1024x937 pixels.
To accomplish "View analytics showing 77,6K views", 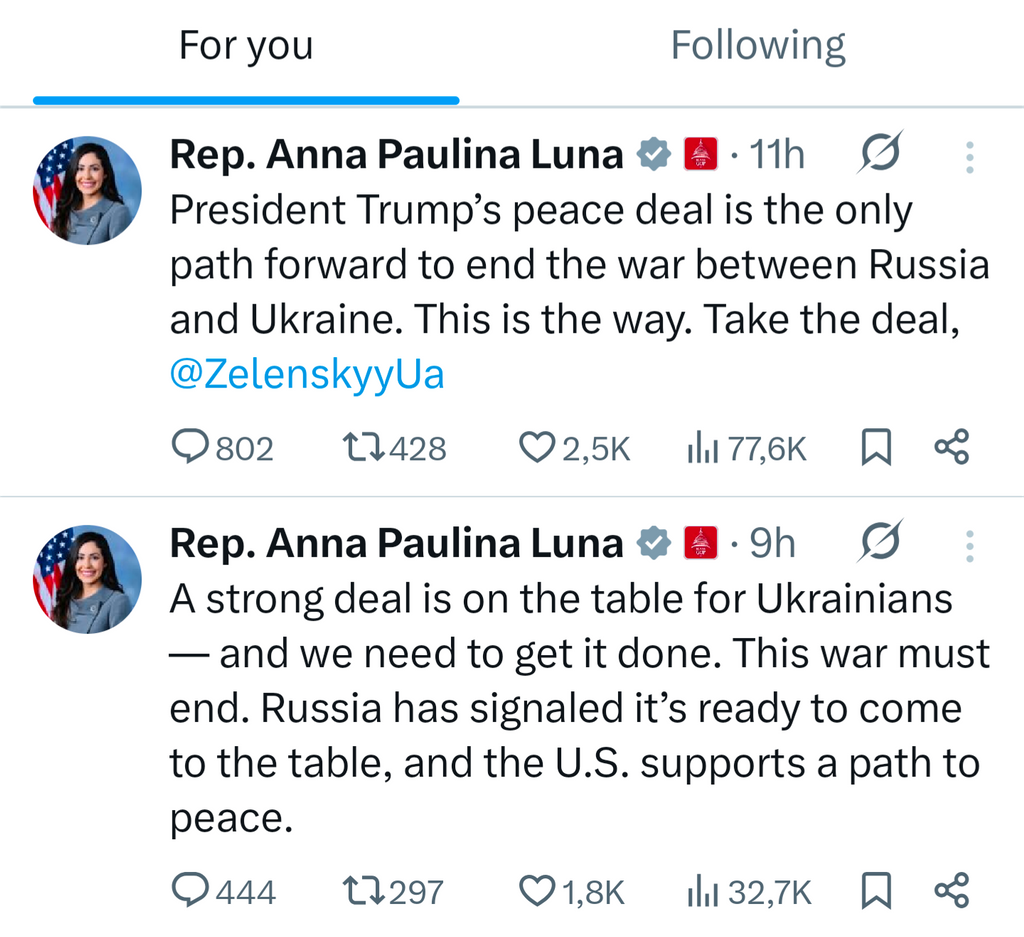I will [702, 448].
